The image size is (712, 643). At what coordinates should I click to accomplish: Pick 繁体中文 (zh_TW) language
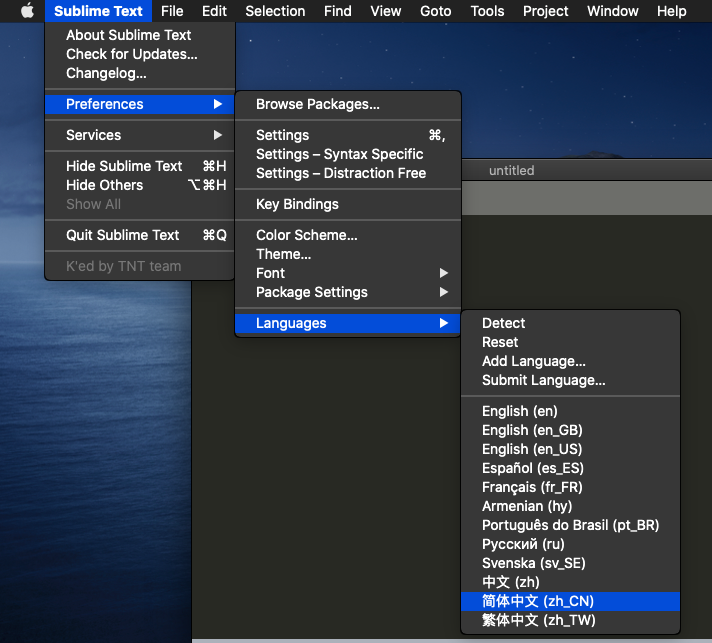coord(570,620)
